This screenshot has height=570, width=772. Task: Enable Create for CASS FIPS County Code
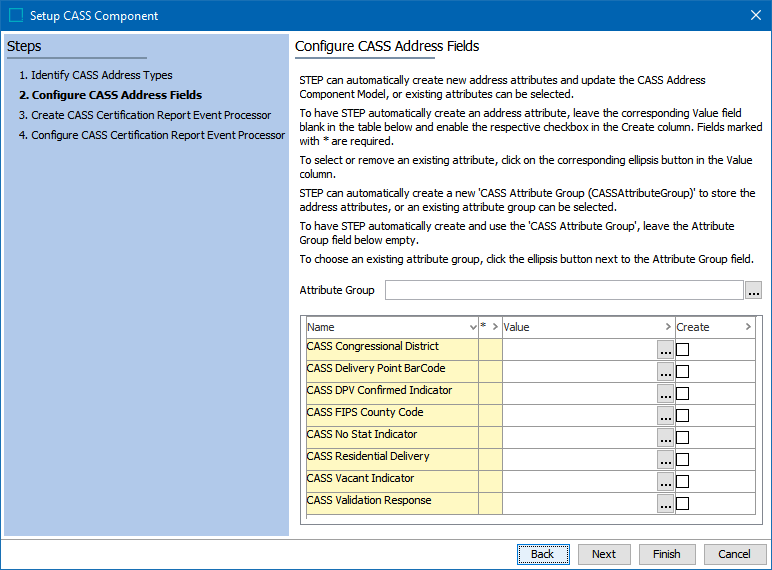682,415
